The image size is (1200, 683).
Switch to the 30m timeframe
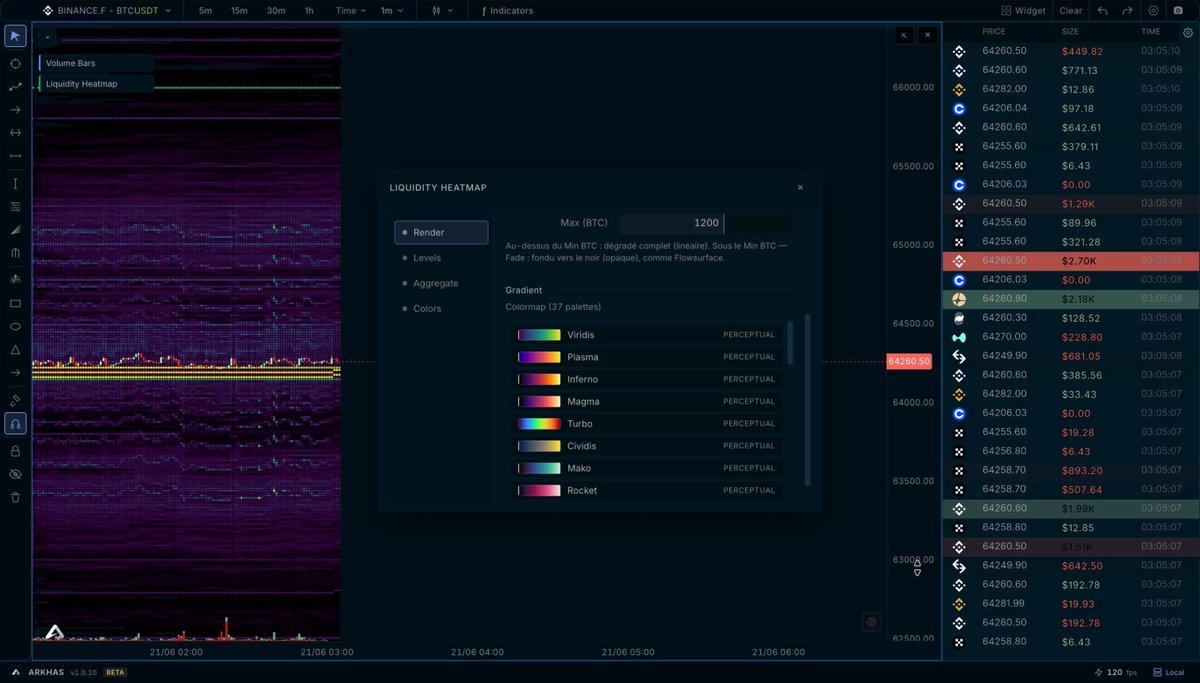(275, 10)
